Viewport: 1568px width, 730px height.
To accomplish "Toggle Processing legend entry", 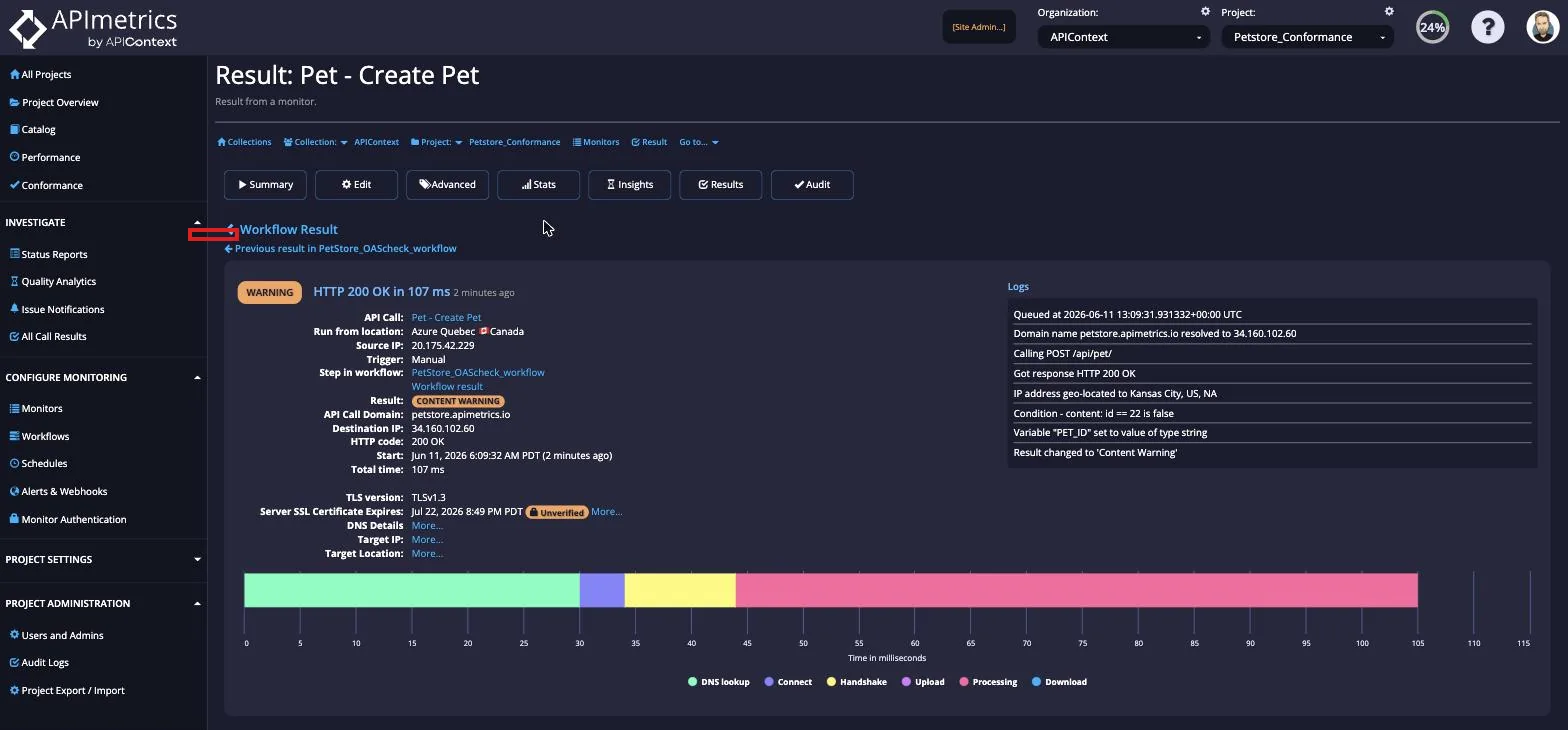I will click(988, 682).
